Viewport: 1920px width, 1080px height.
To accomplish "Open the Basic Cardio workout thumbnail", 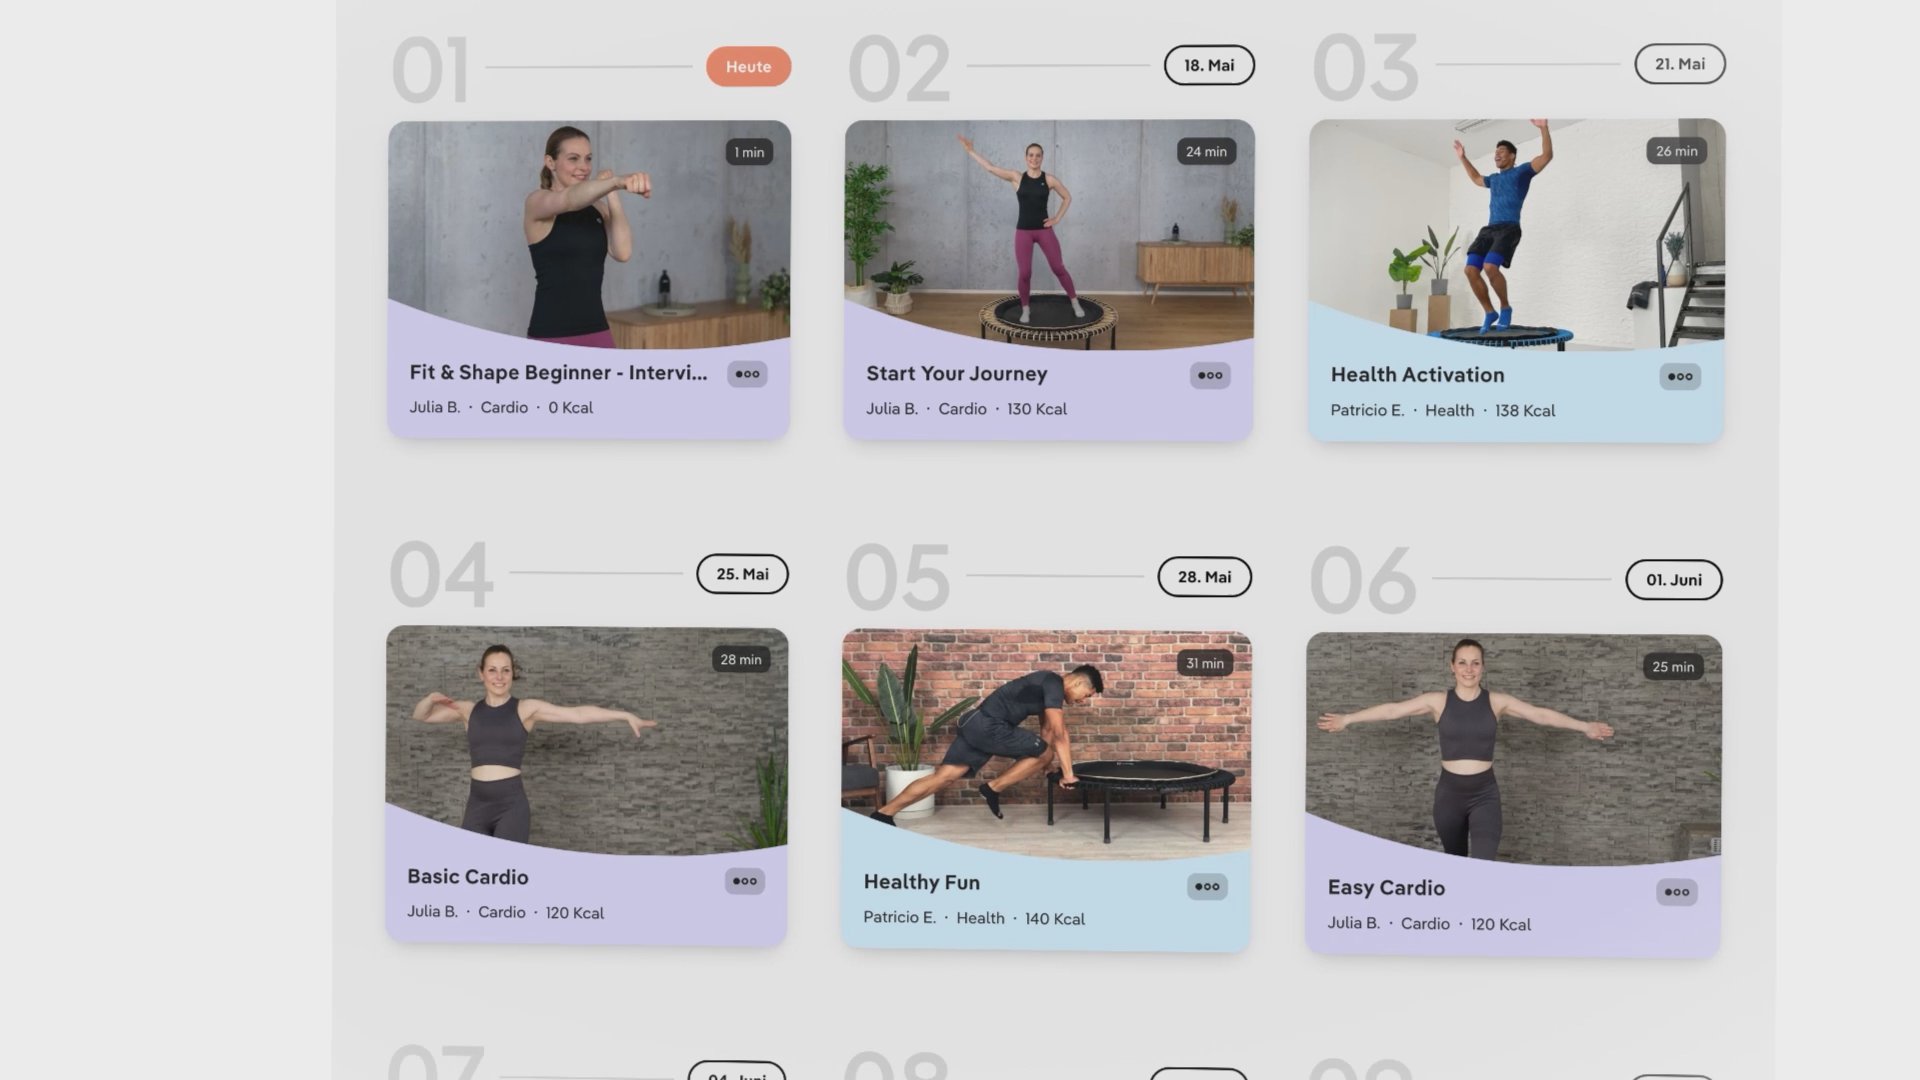I will point(587,740).
